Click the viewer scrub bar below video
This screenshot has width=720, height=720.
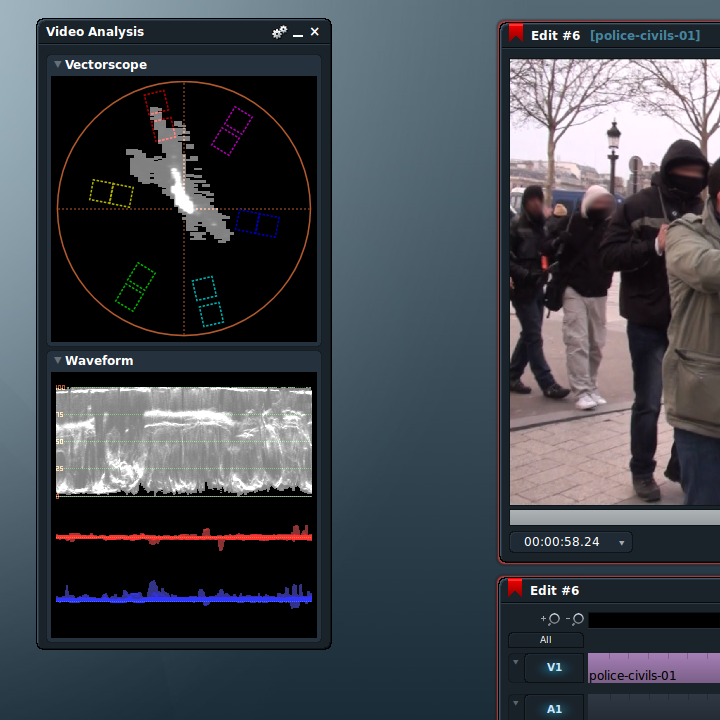pos(615,518)
